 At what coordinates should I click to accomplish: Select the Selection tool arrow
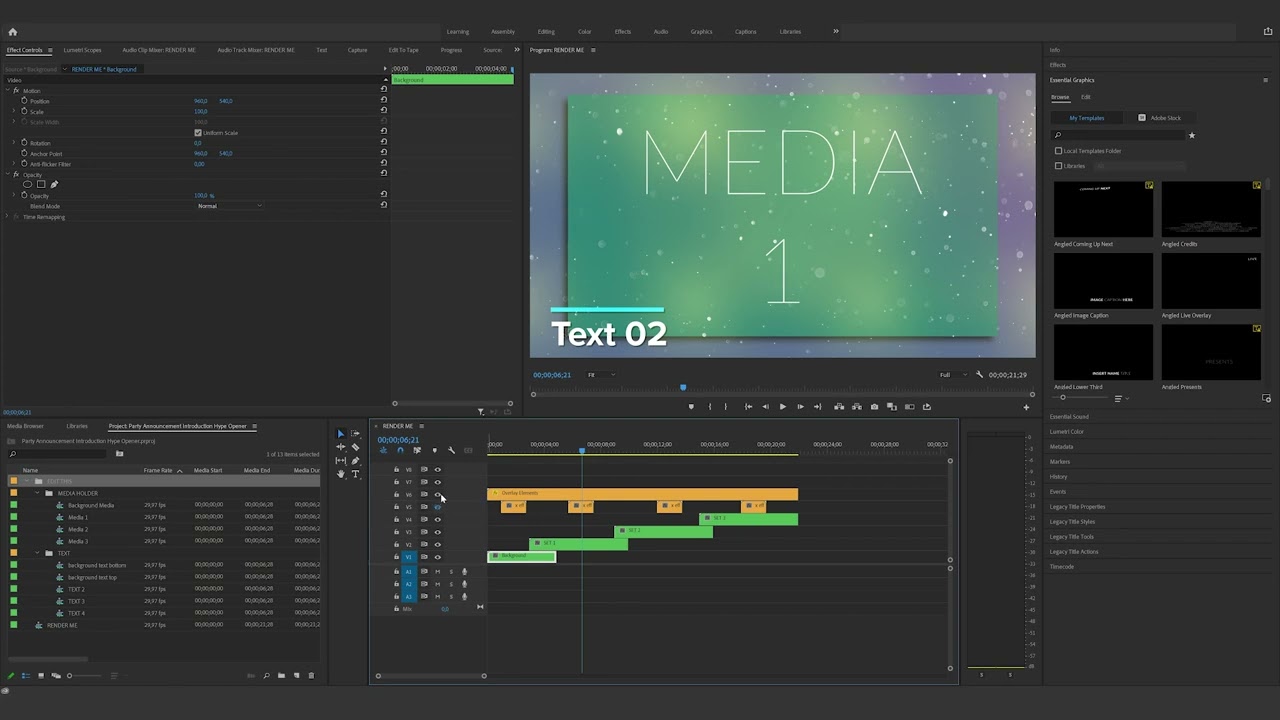340,434
